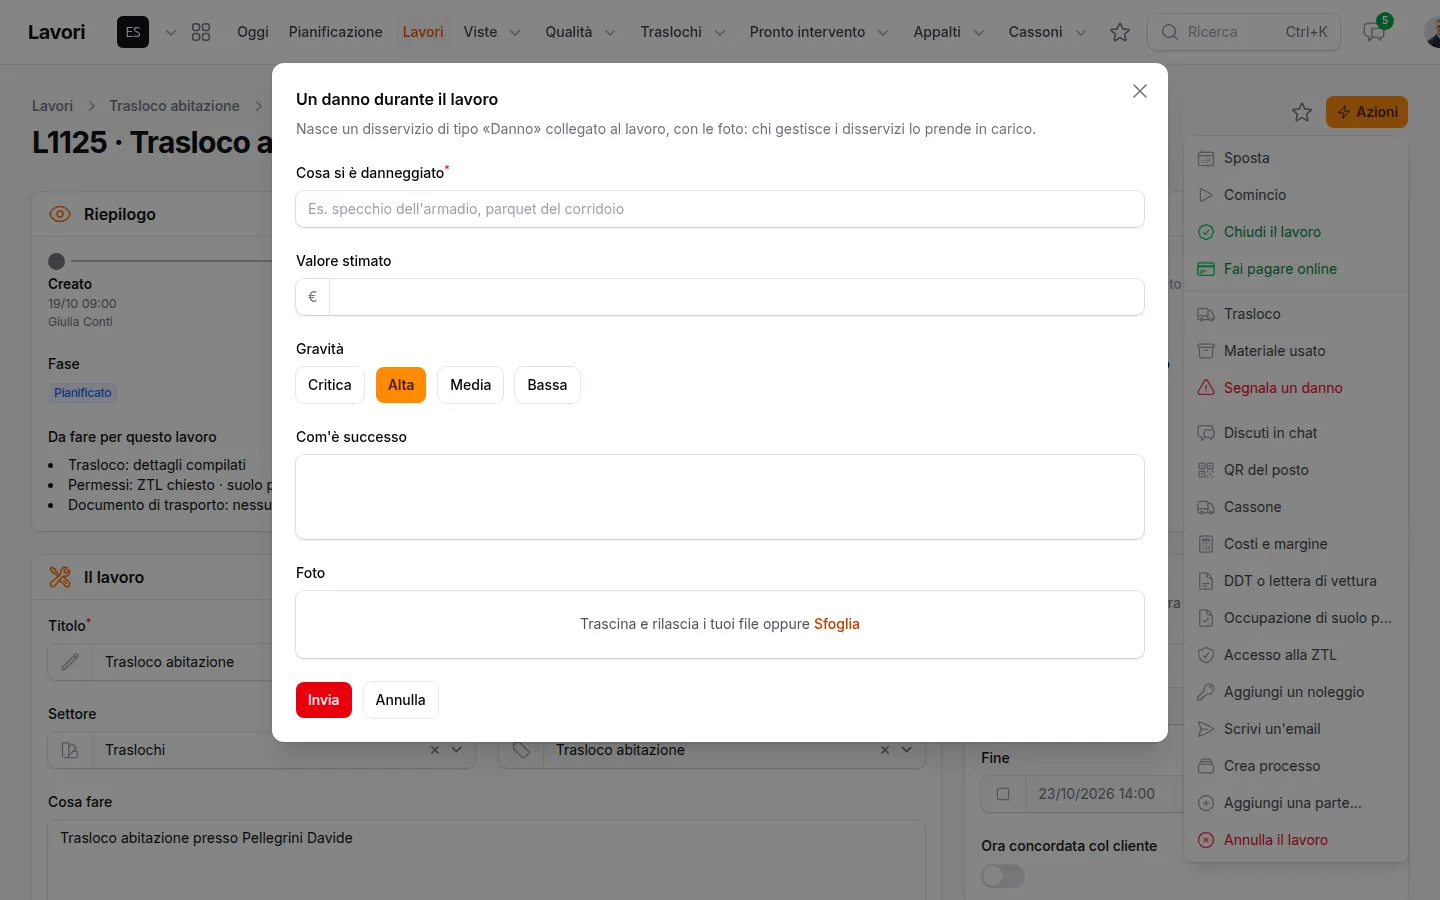The image size is (1440, 900).
Task: Click the Costi e margine calculator icon
Action: (1206, 544)
